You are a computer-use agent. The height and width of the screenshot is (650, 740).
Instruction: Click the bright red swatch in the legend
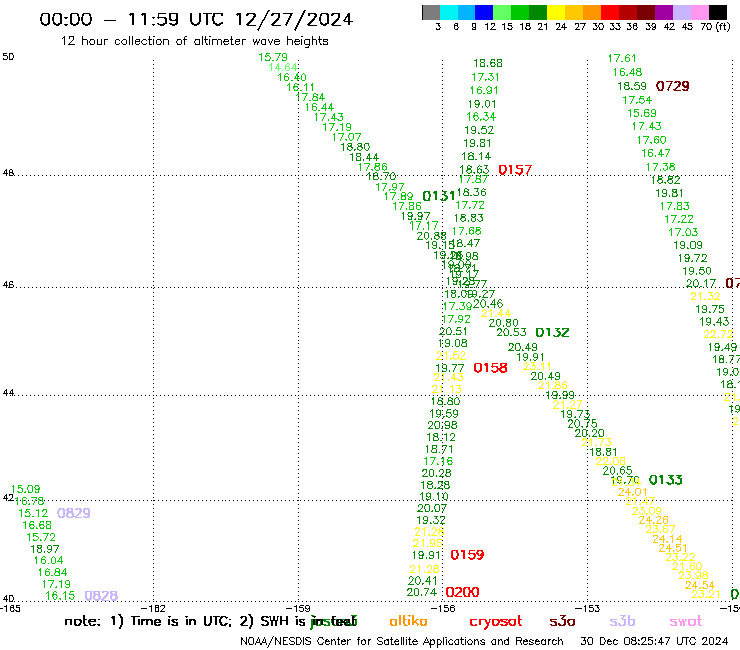(610, 12)
